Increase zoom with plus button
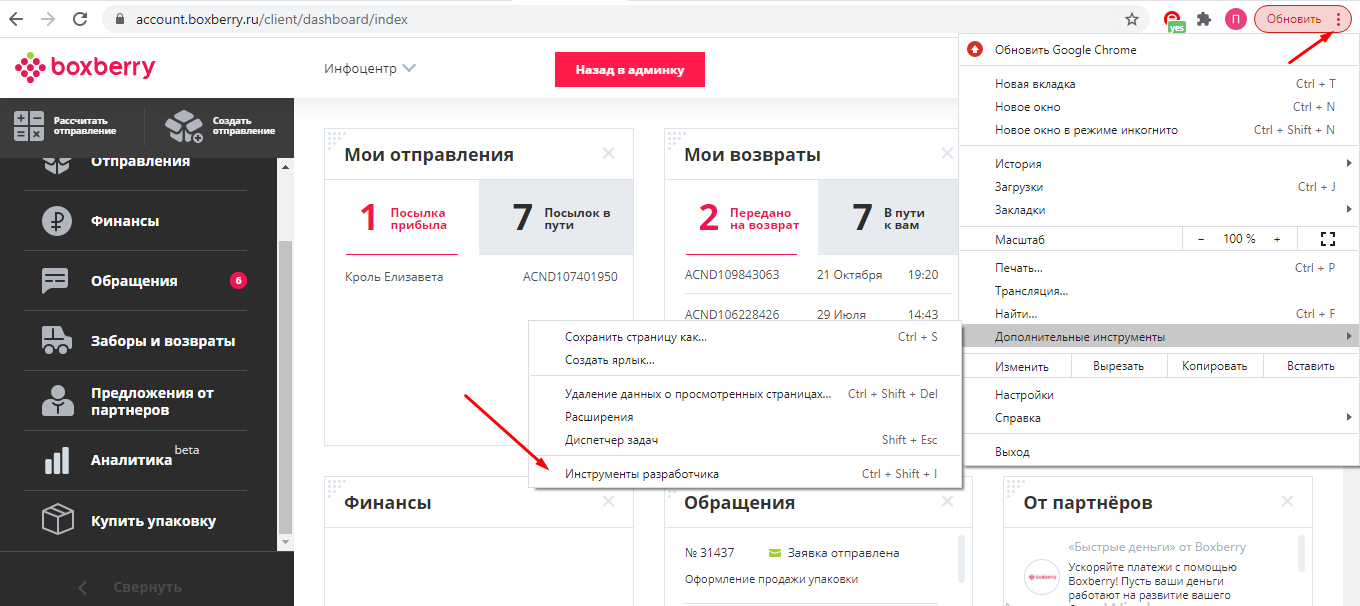 [x=1277, y=239]
